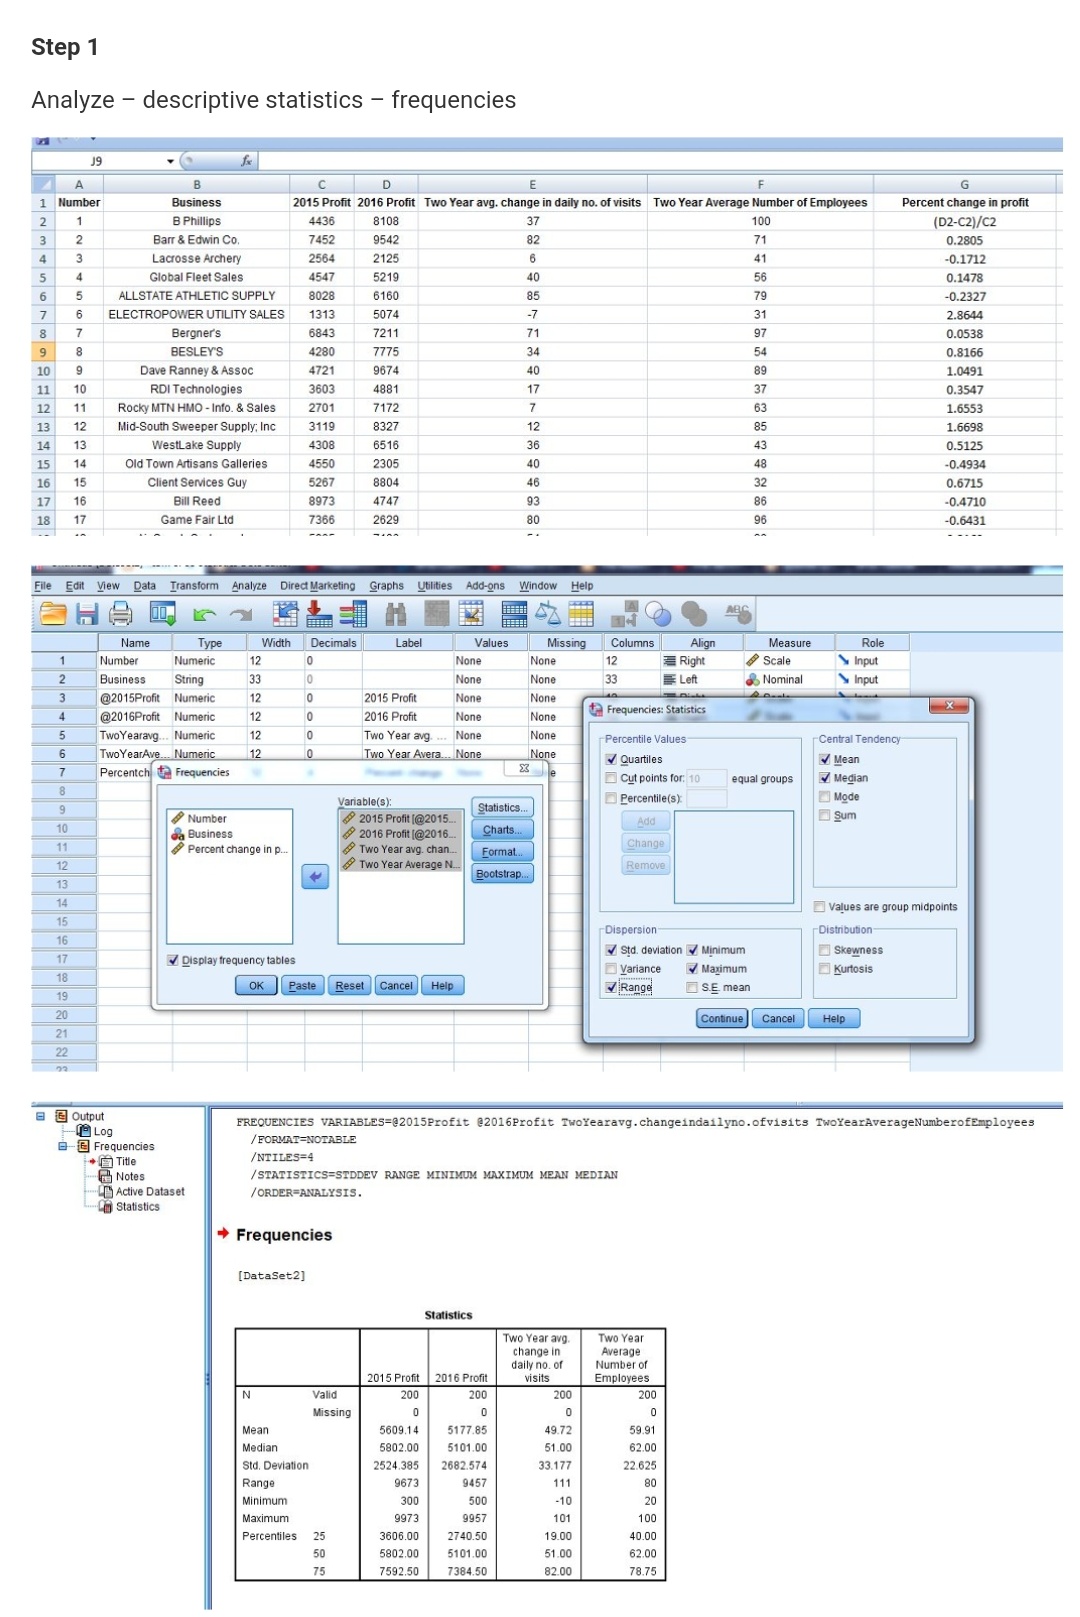Viewport: 1080px width, 1617px height.
Task: Click the Cut points number input field
Action: (707, 779)
